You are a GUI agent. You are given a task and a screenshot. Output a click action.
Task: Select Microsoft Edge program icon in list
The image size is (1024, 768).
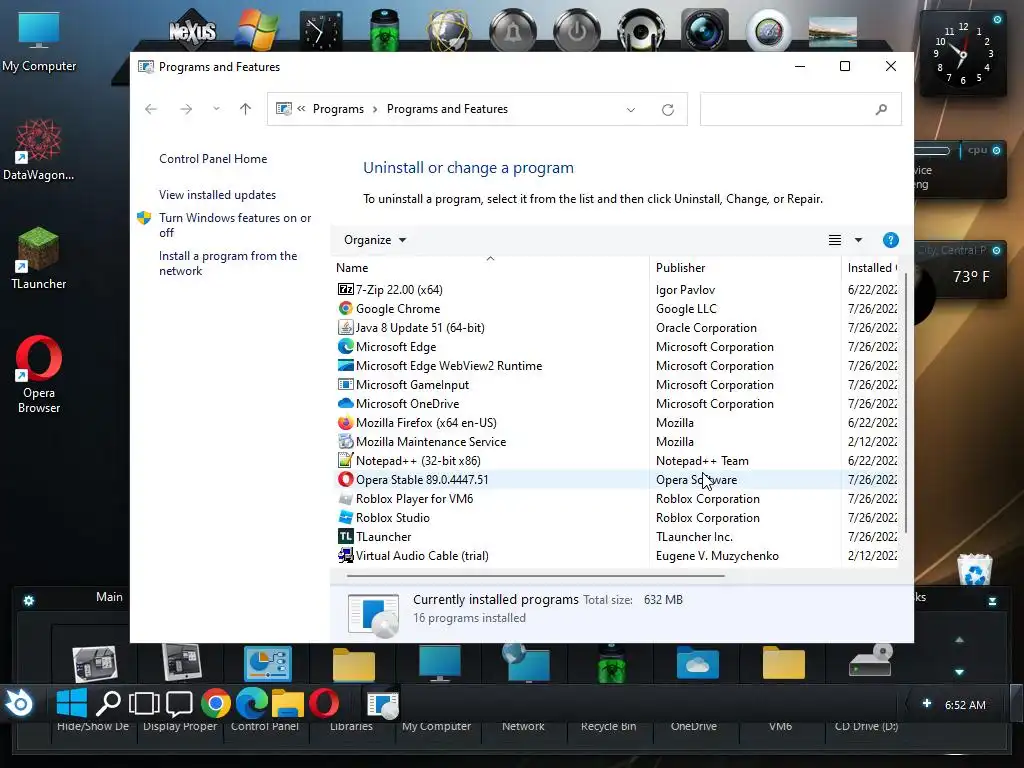[x=345, y=346]
